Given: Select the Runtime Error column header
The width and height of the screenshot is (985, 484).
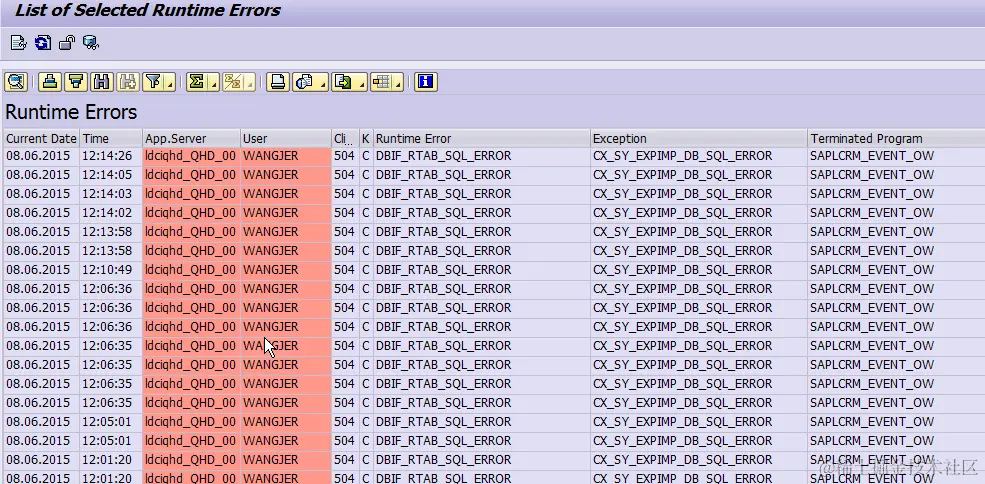Looking at the screenshot, I should (x=481, y=138).
